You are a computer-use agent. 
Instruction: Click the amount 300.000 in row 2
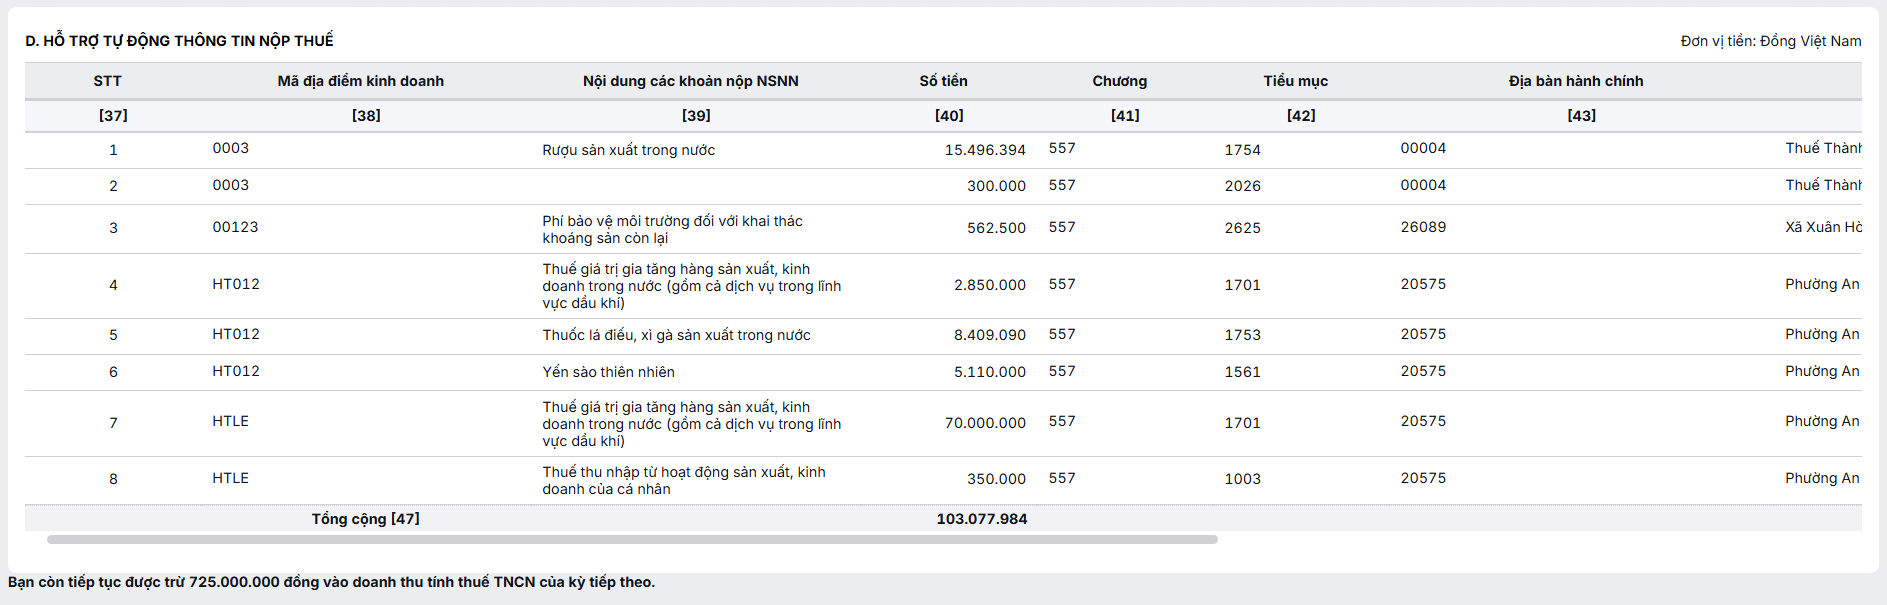click(996, 186)
